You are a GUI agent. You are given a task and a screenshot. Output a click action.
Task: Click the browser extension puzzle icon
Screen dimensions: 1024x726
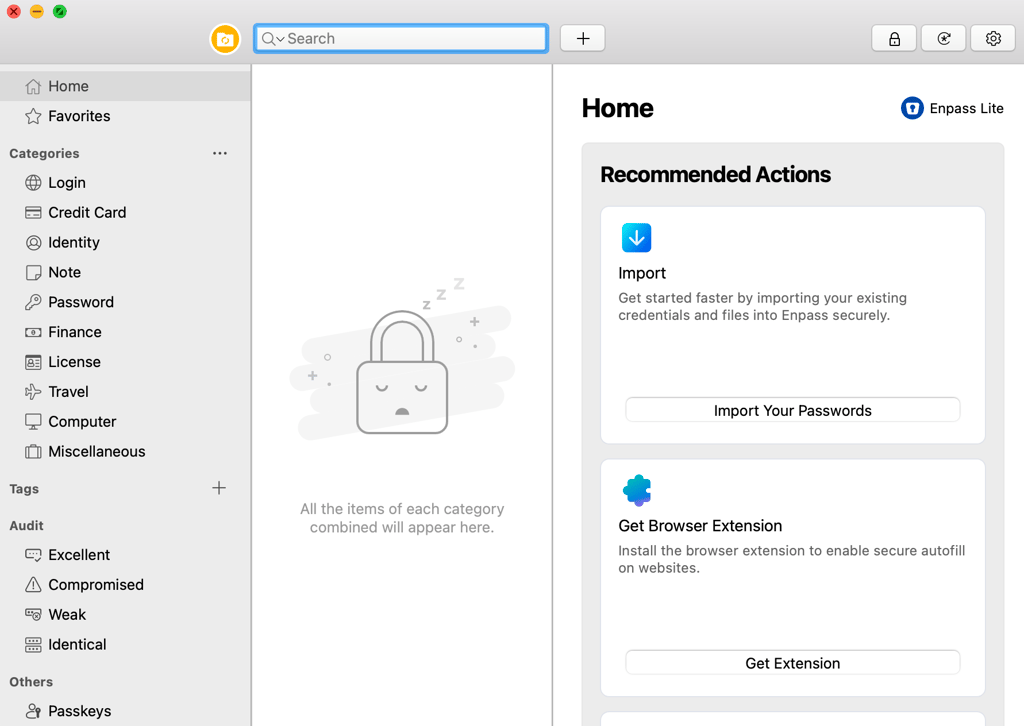[637, 490]
